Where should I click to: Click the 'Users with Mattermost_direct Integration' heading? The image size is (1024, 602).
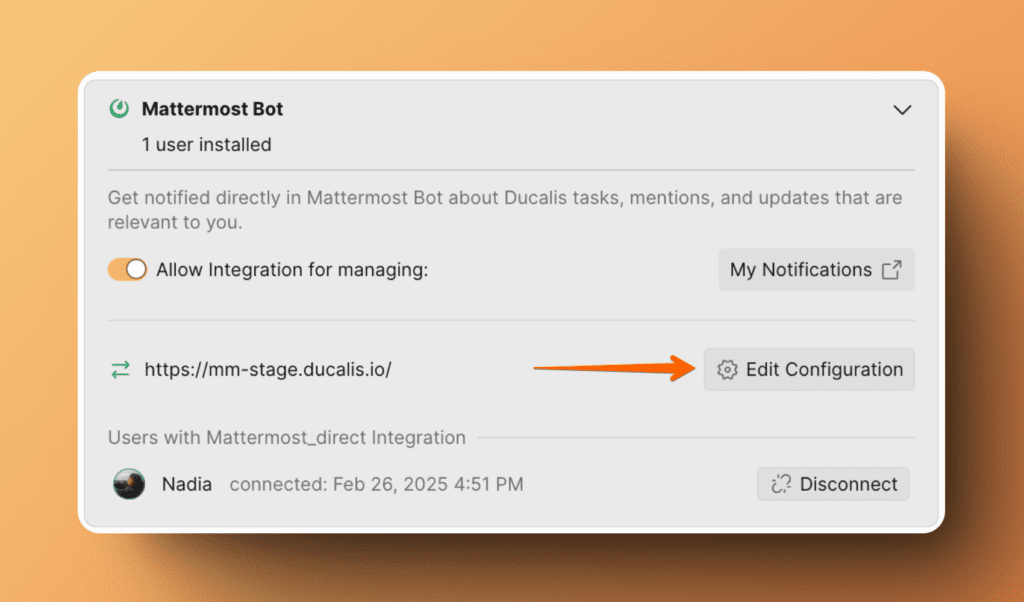click(x=287, y=438)
